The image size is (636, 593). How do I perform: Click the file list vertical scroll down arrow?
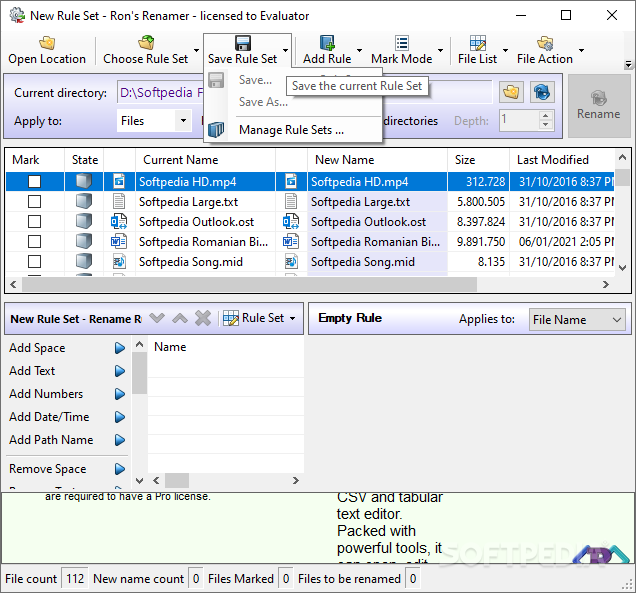tap(623, 268)
